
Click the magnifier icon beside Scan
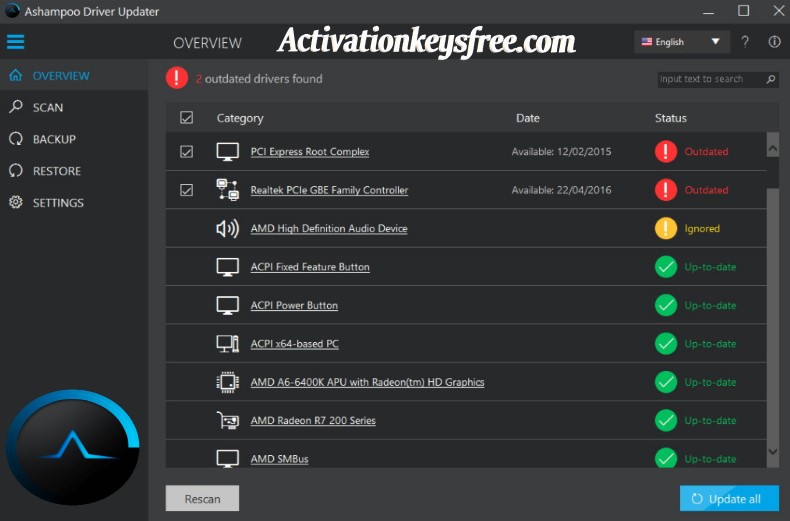tap(16, 107)
